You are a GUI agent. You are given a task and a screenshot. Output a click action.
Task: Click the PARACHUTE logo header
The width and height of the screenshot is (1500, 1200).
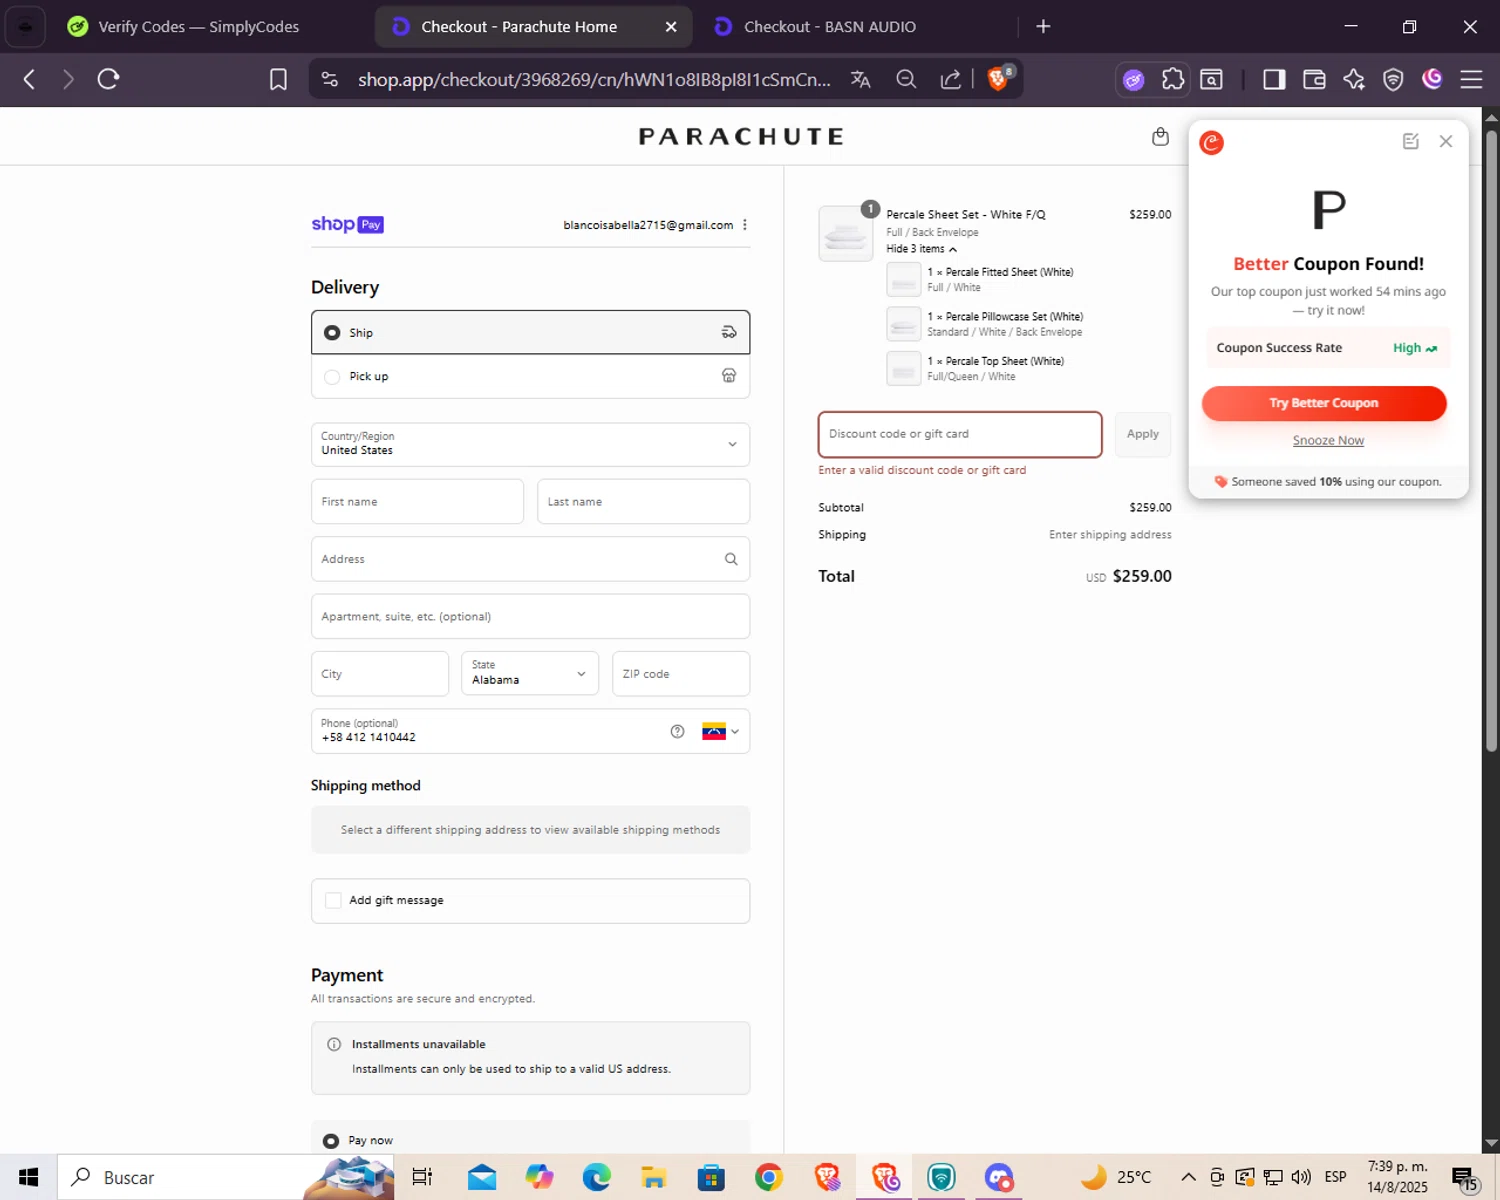[742, 136]
